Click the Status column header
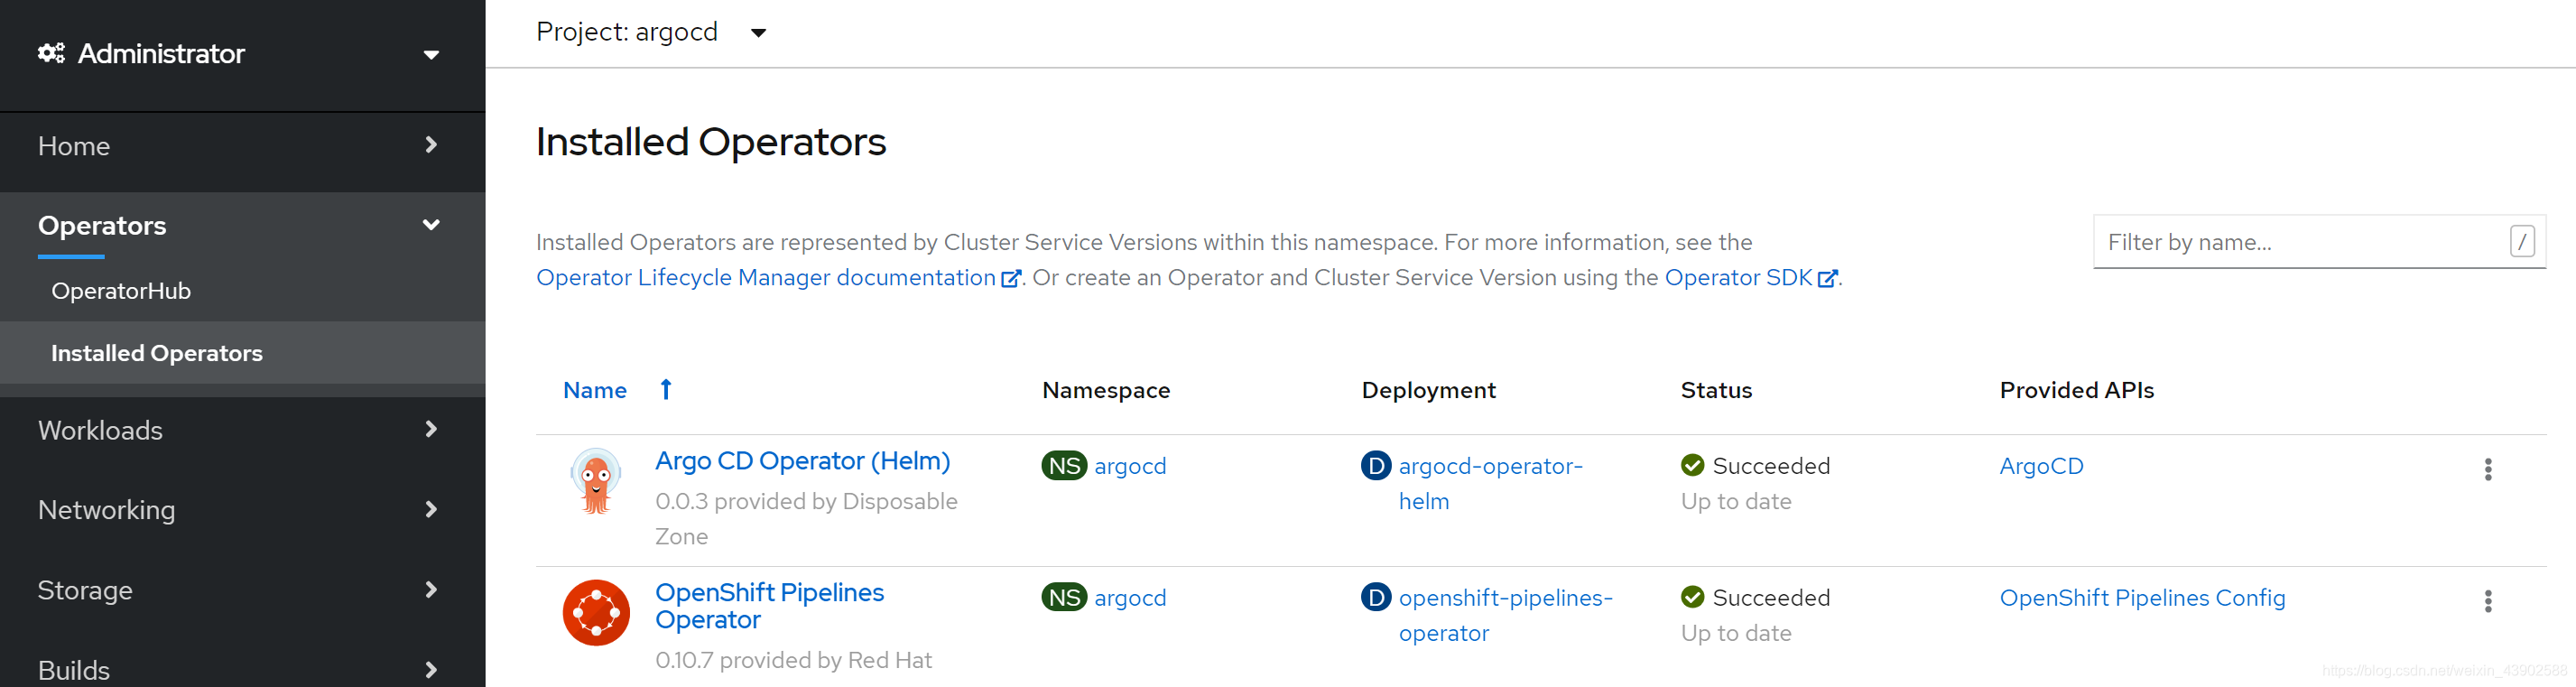This screenshot has width=2576, height=687. [x=1716, y=390]
